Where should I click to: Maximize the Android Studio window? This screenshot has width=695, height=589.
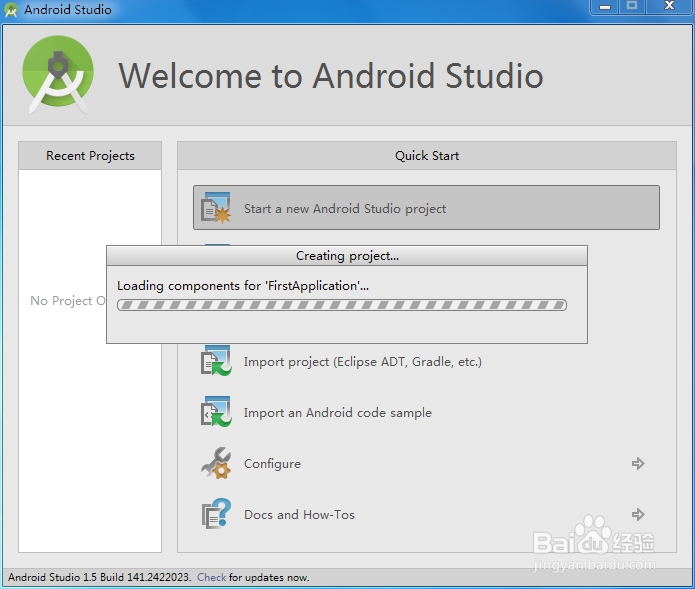pyautogui.click(x=632, y=7)
